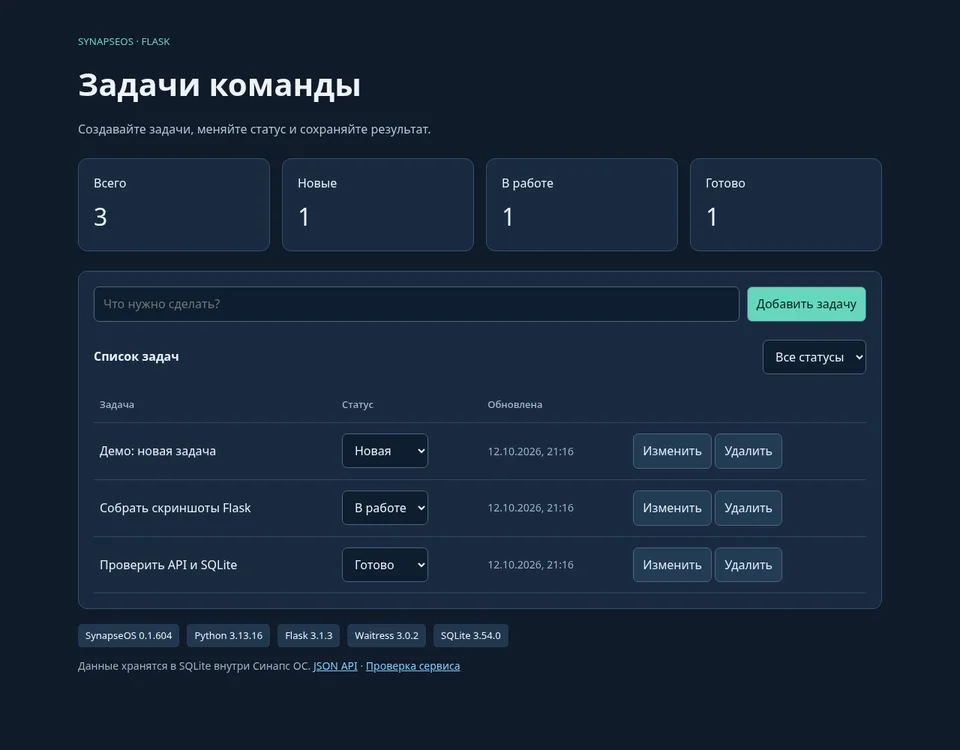This screenshot has height=750, width=960.
Task: Click the 'SynapseOS 0.1.604' version badge
Action: [x=129, y=636]
